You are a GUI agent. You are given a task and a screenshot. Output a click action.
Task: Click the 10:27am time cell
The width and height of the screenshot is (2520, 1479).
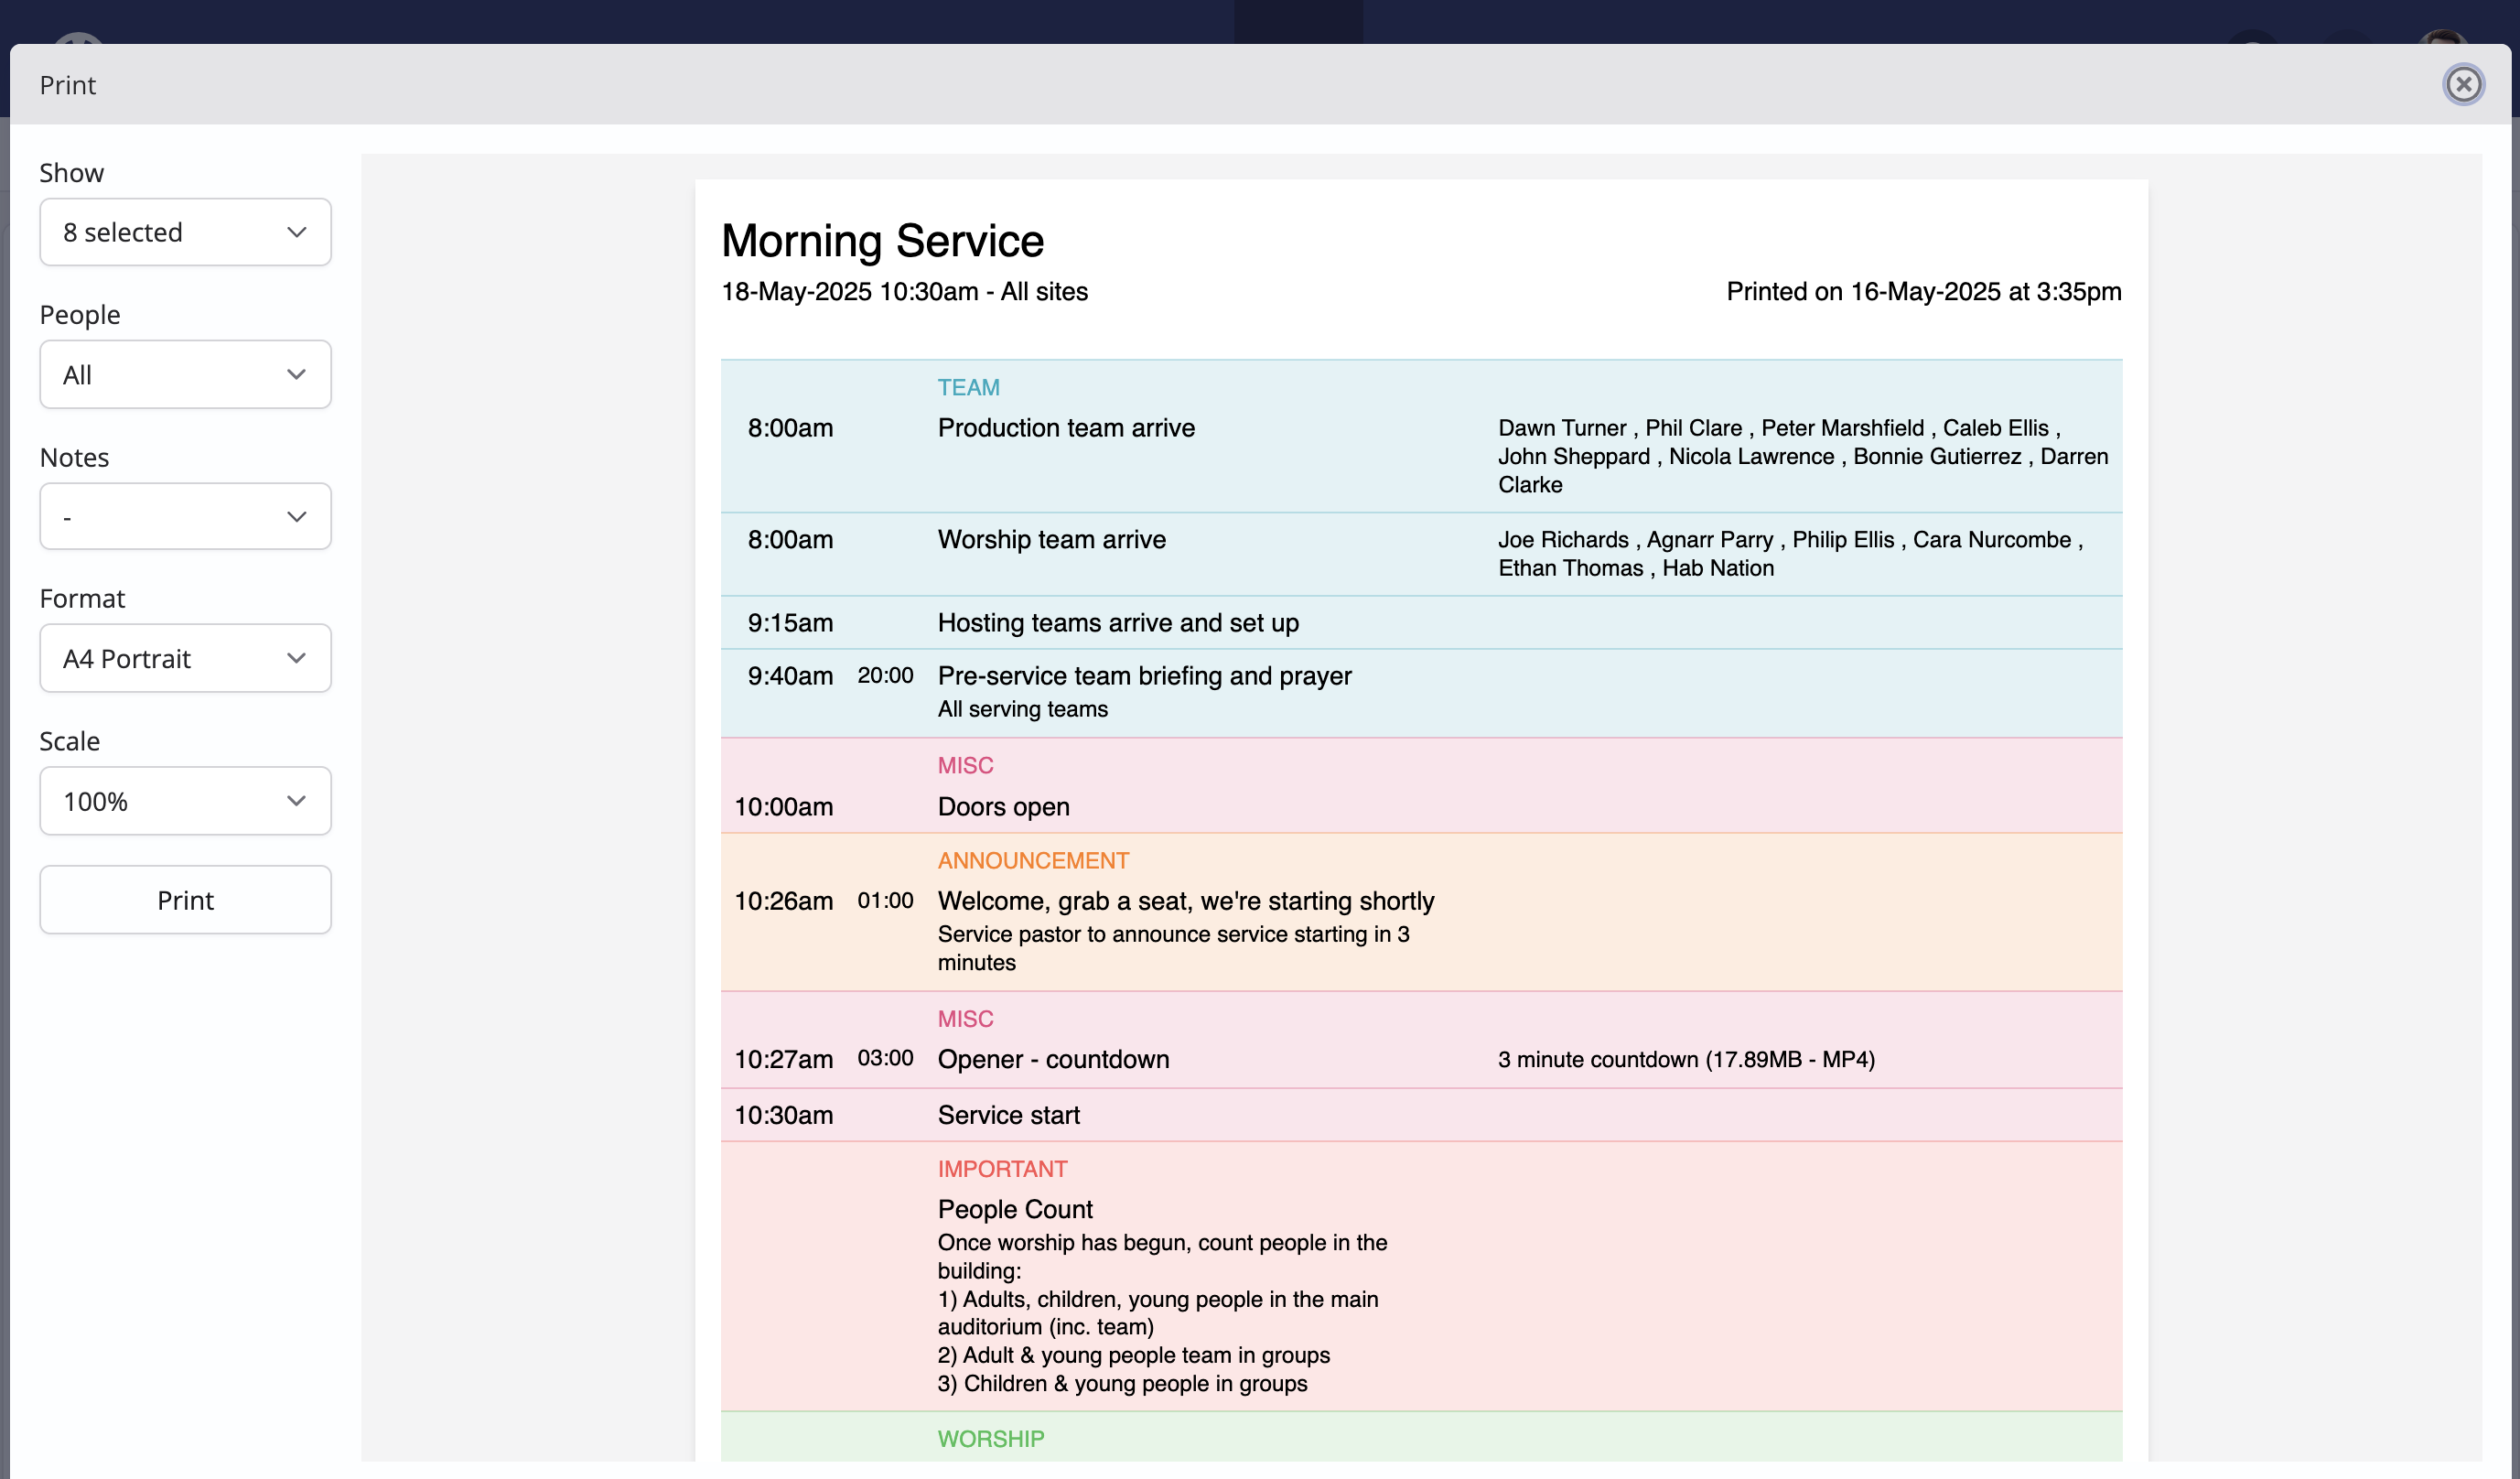click(783, 1060)
